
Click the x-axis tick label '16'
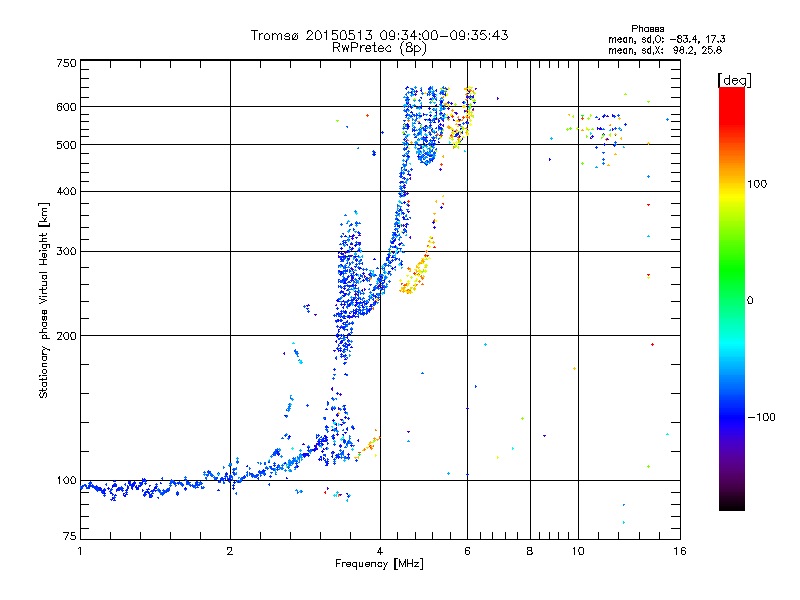(x=680, y=551)
